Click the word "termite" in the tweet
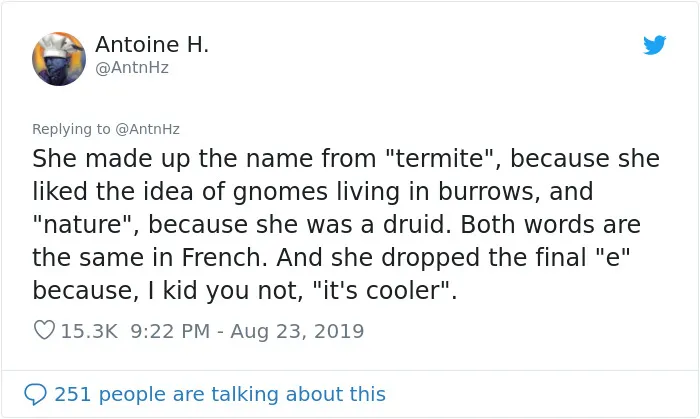The image size is (700, 419). tap(441, 158)
